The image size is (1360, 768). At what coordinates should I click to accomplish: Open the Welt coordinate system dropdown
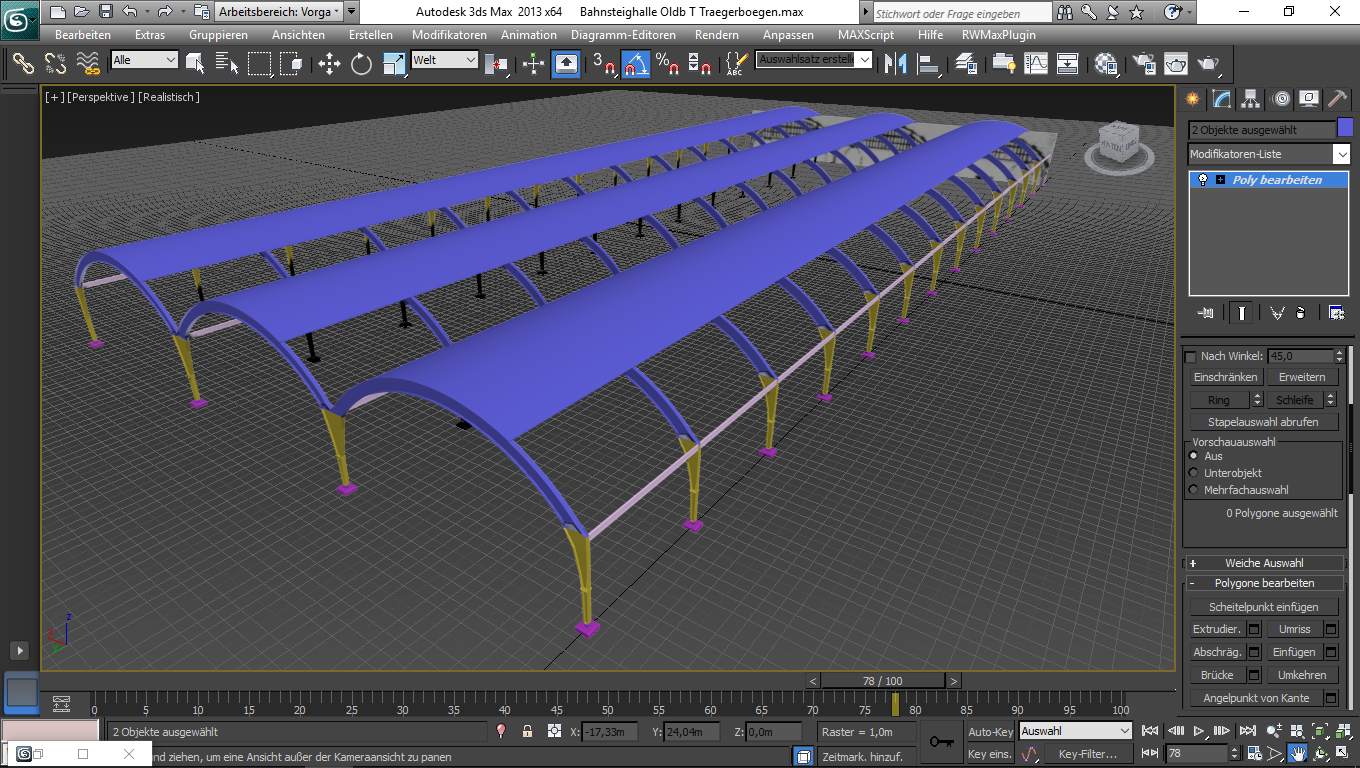(445, 60)
